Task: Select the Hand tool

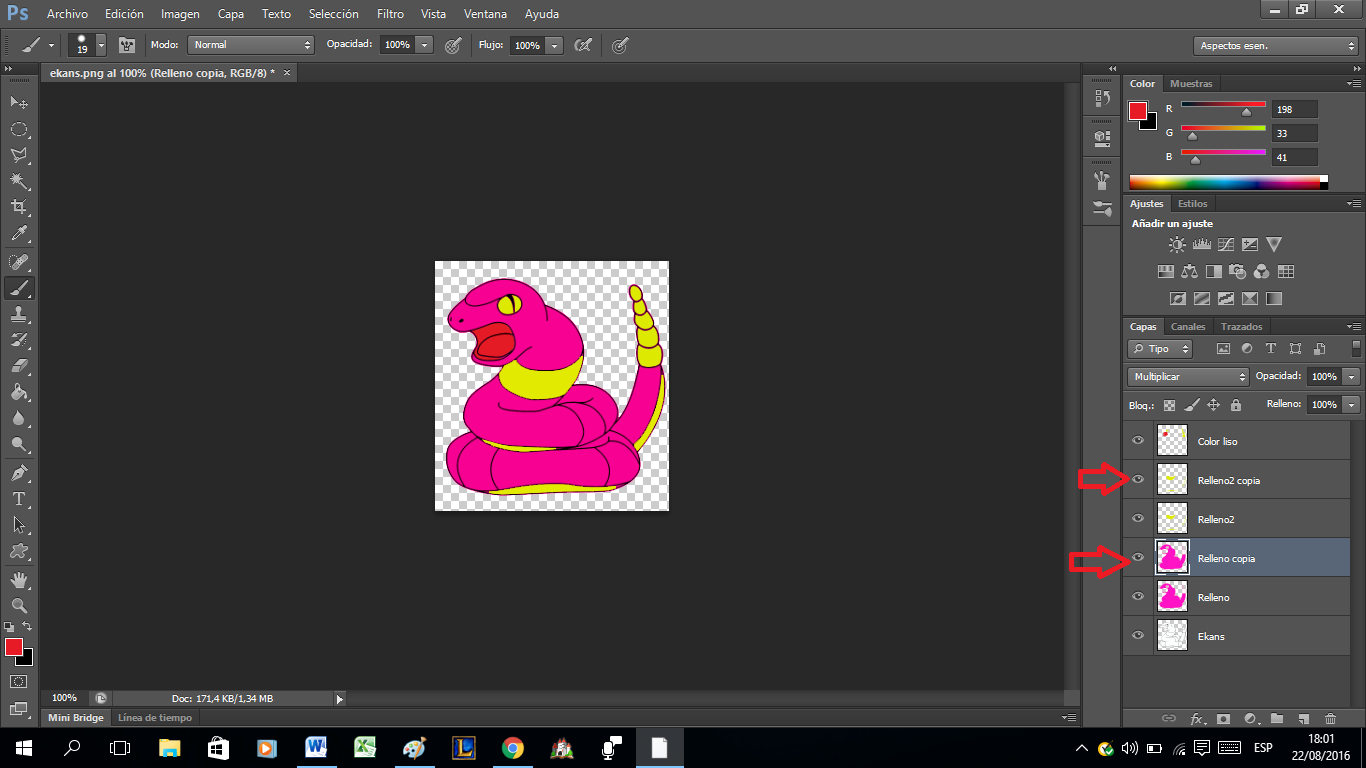Action: tap(19, 579)
